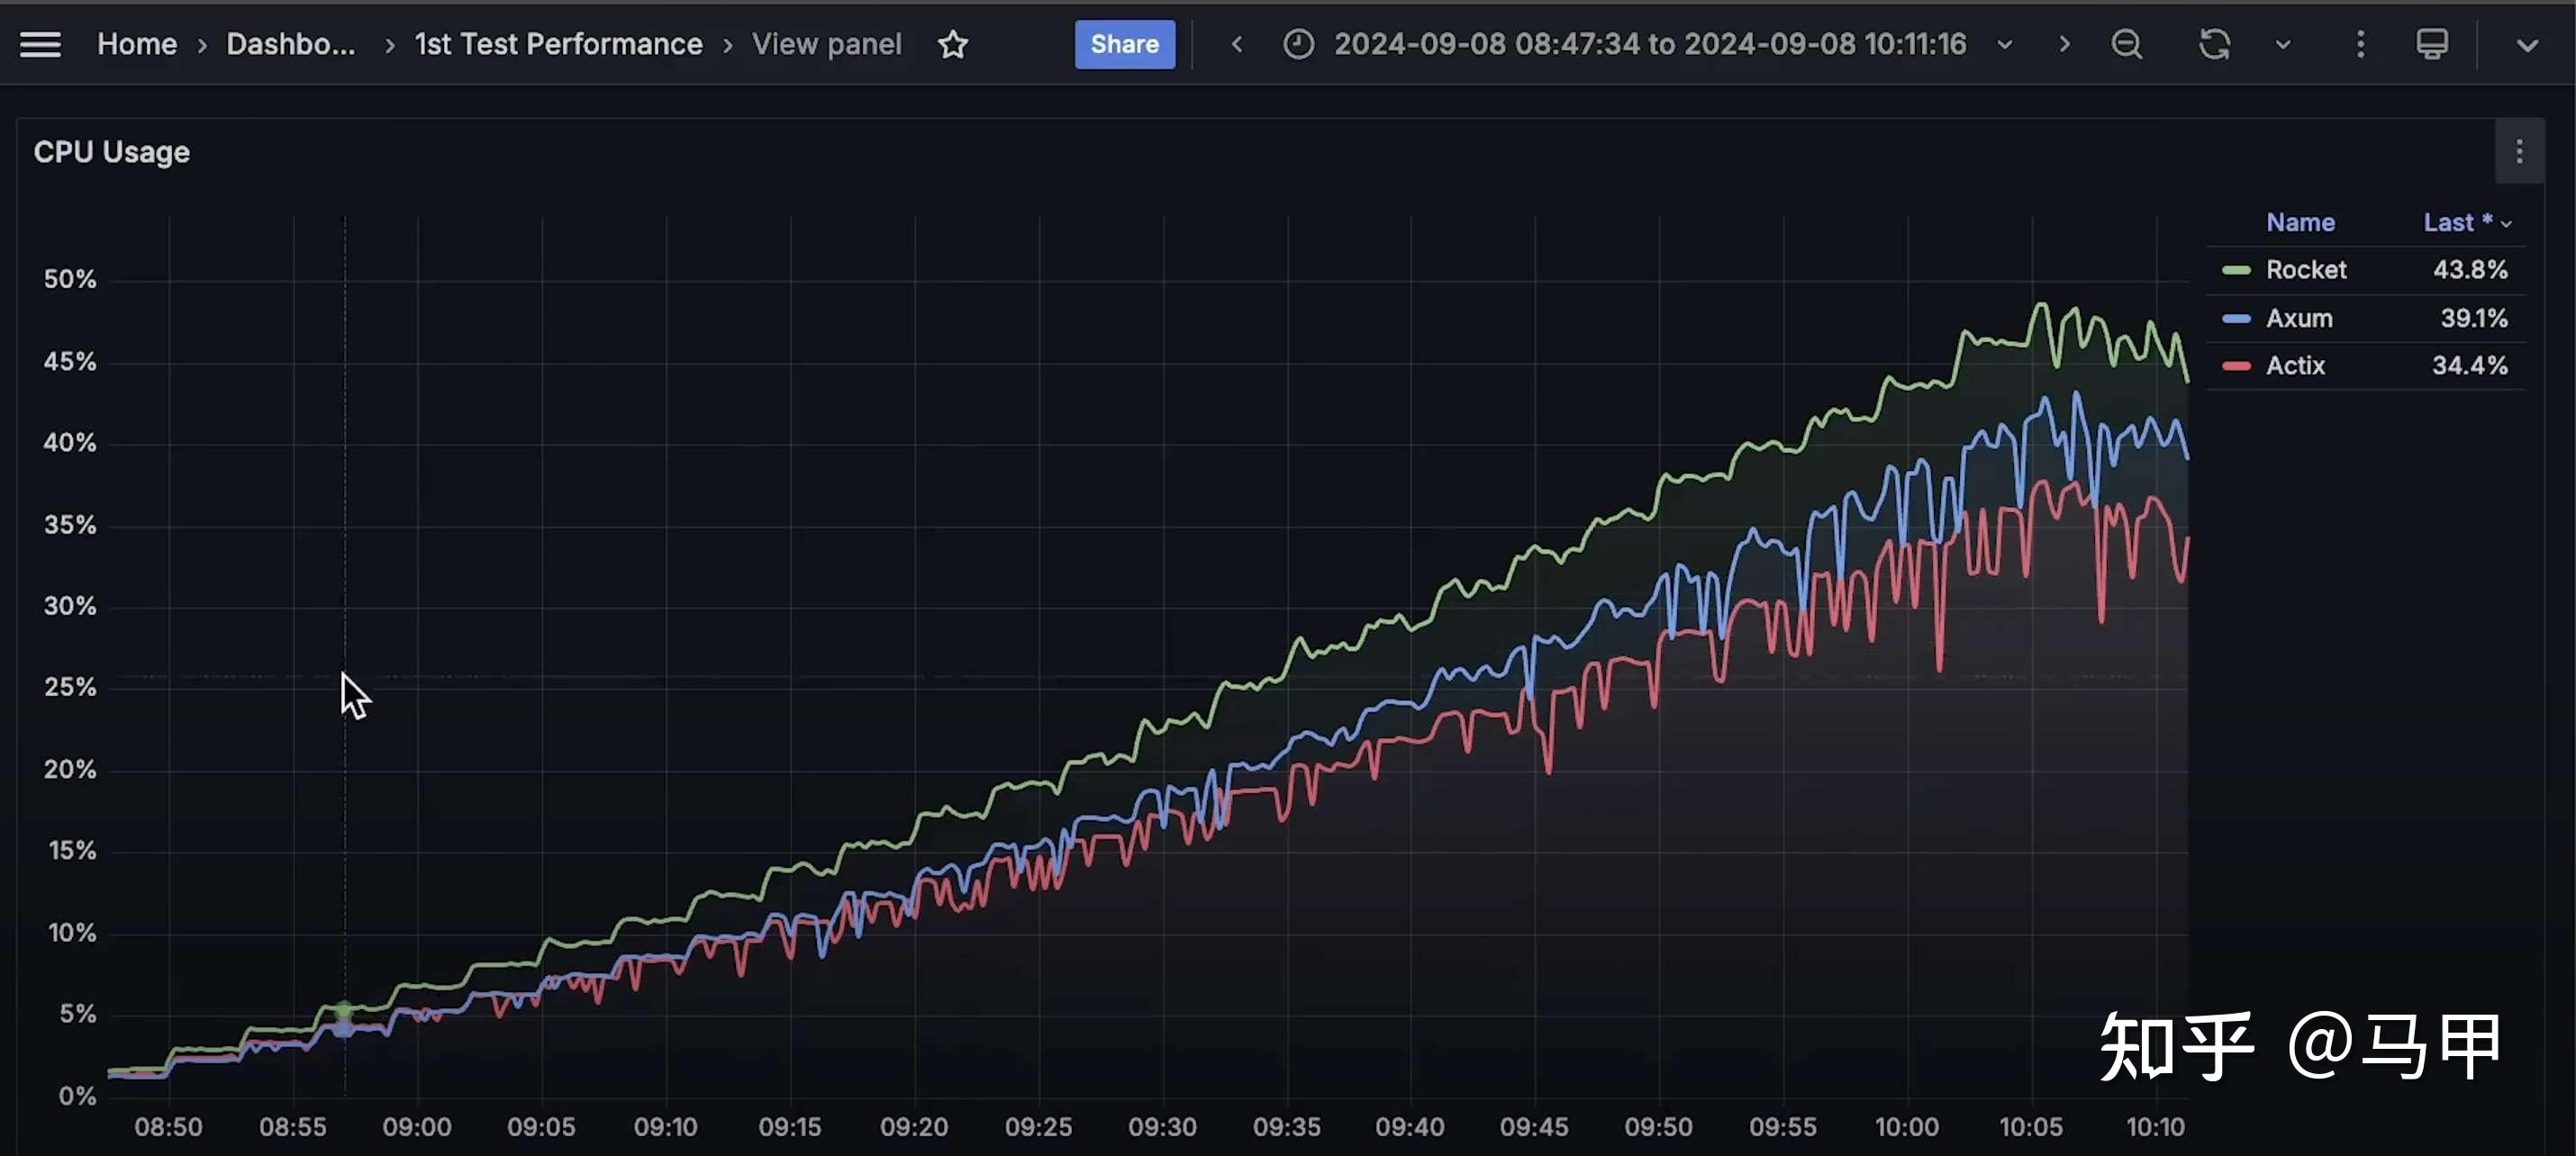Open the time range picker dropdown
The image size is (2576, 1156).
click(x=1649, y=44)
